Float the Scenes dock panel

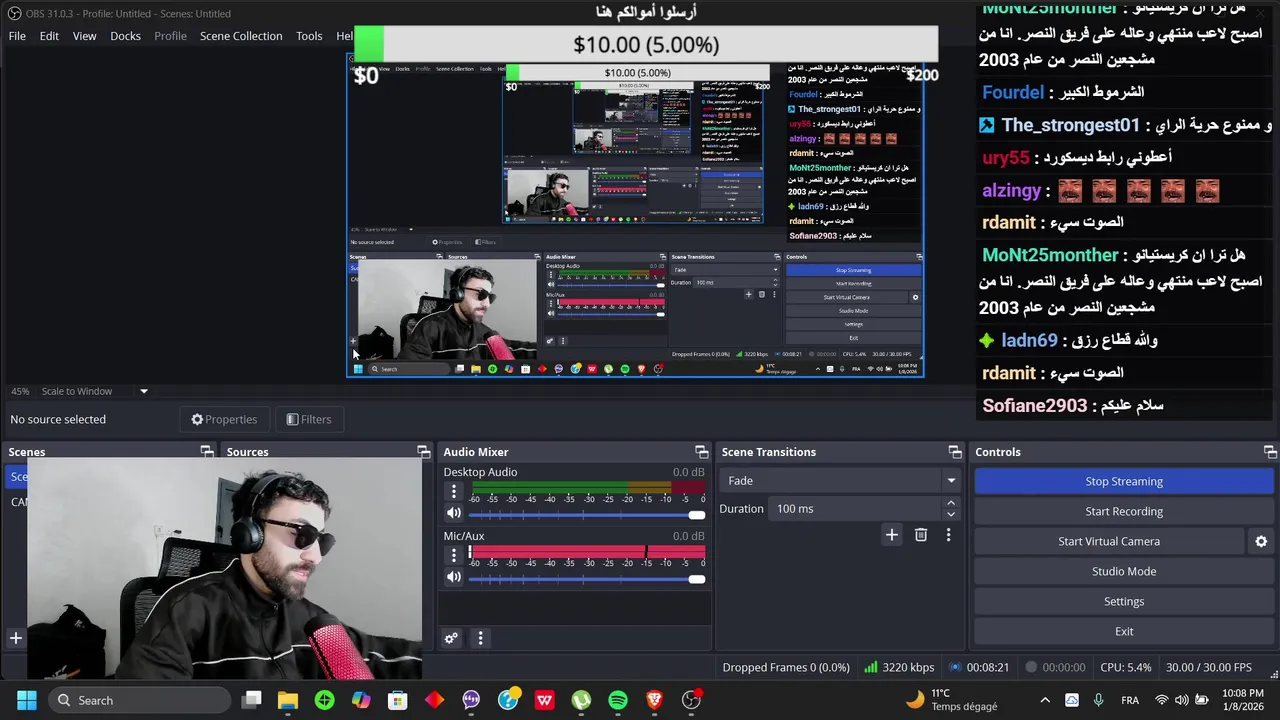pyautogui.click(x=207, y=452)
